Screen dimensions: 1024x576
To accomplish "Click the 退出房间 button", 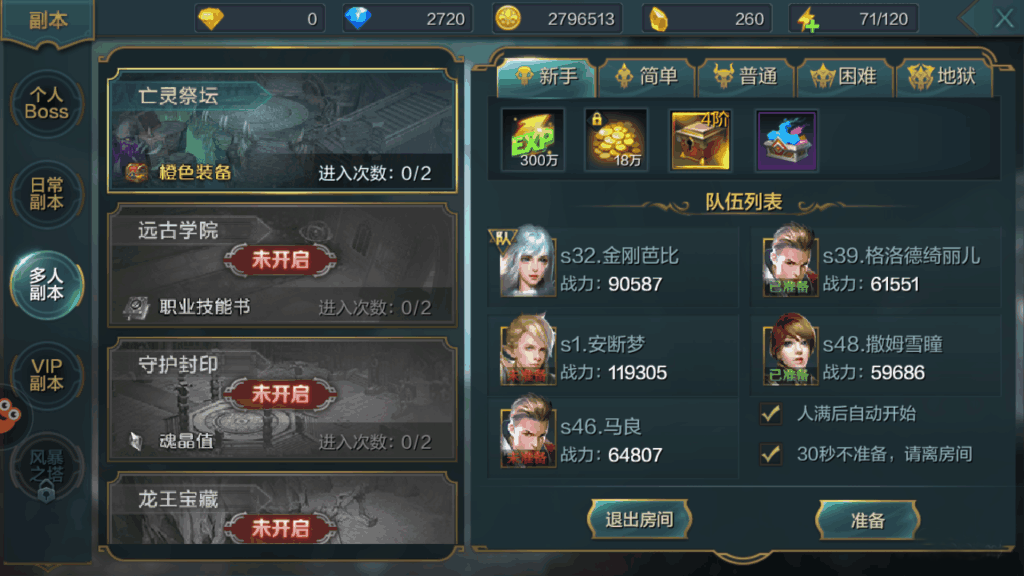I will point(639,520).
